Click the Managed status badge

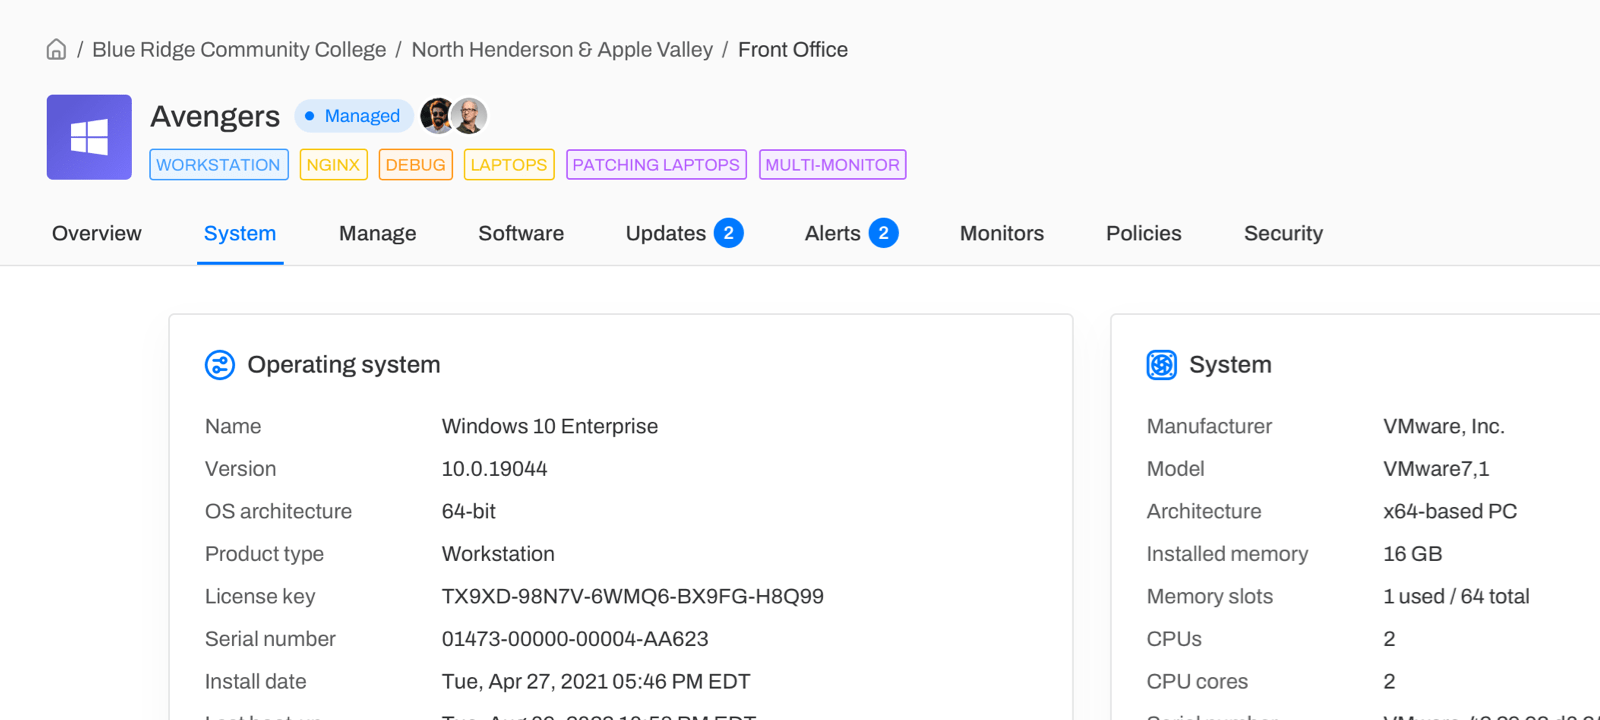click(x=353, y=116)
